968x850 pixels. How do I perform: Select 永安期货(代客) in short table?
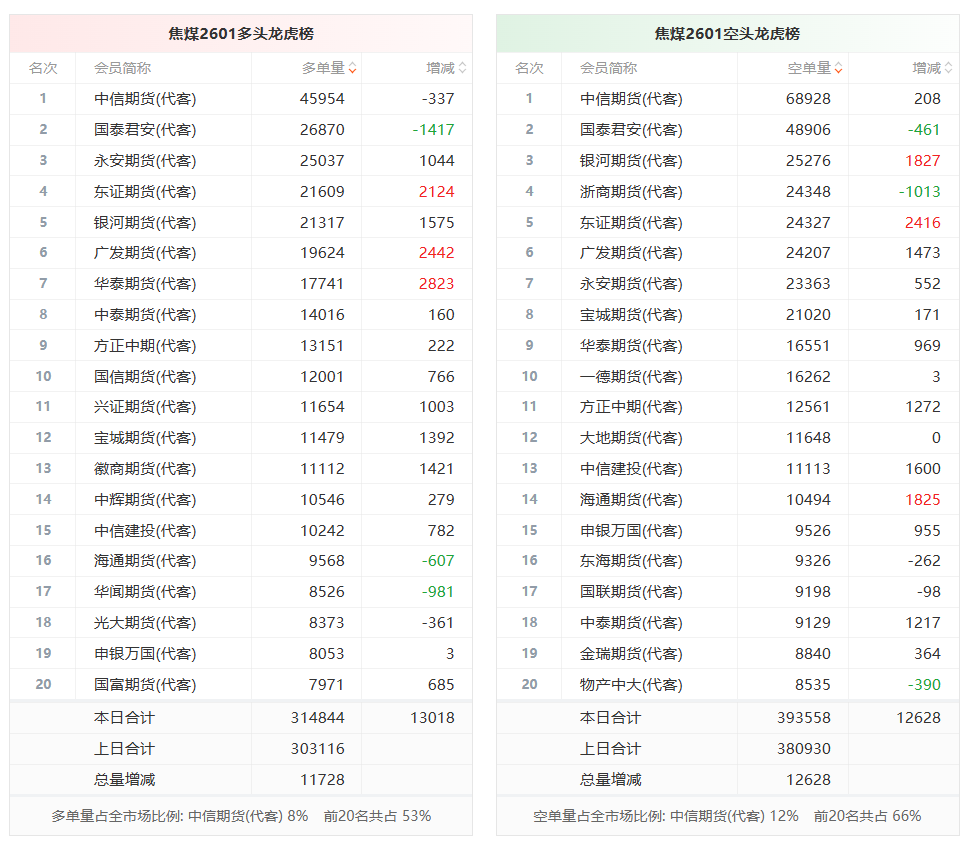tap(631, 283)
